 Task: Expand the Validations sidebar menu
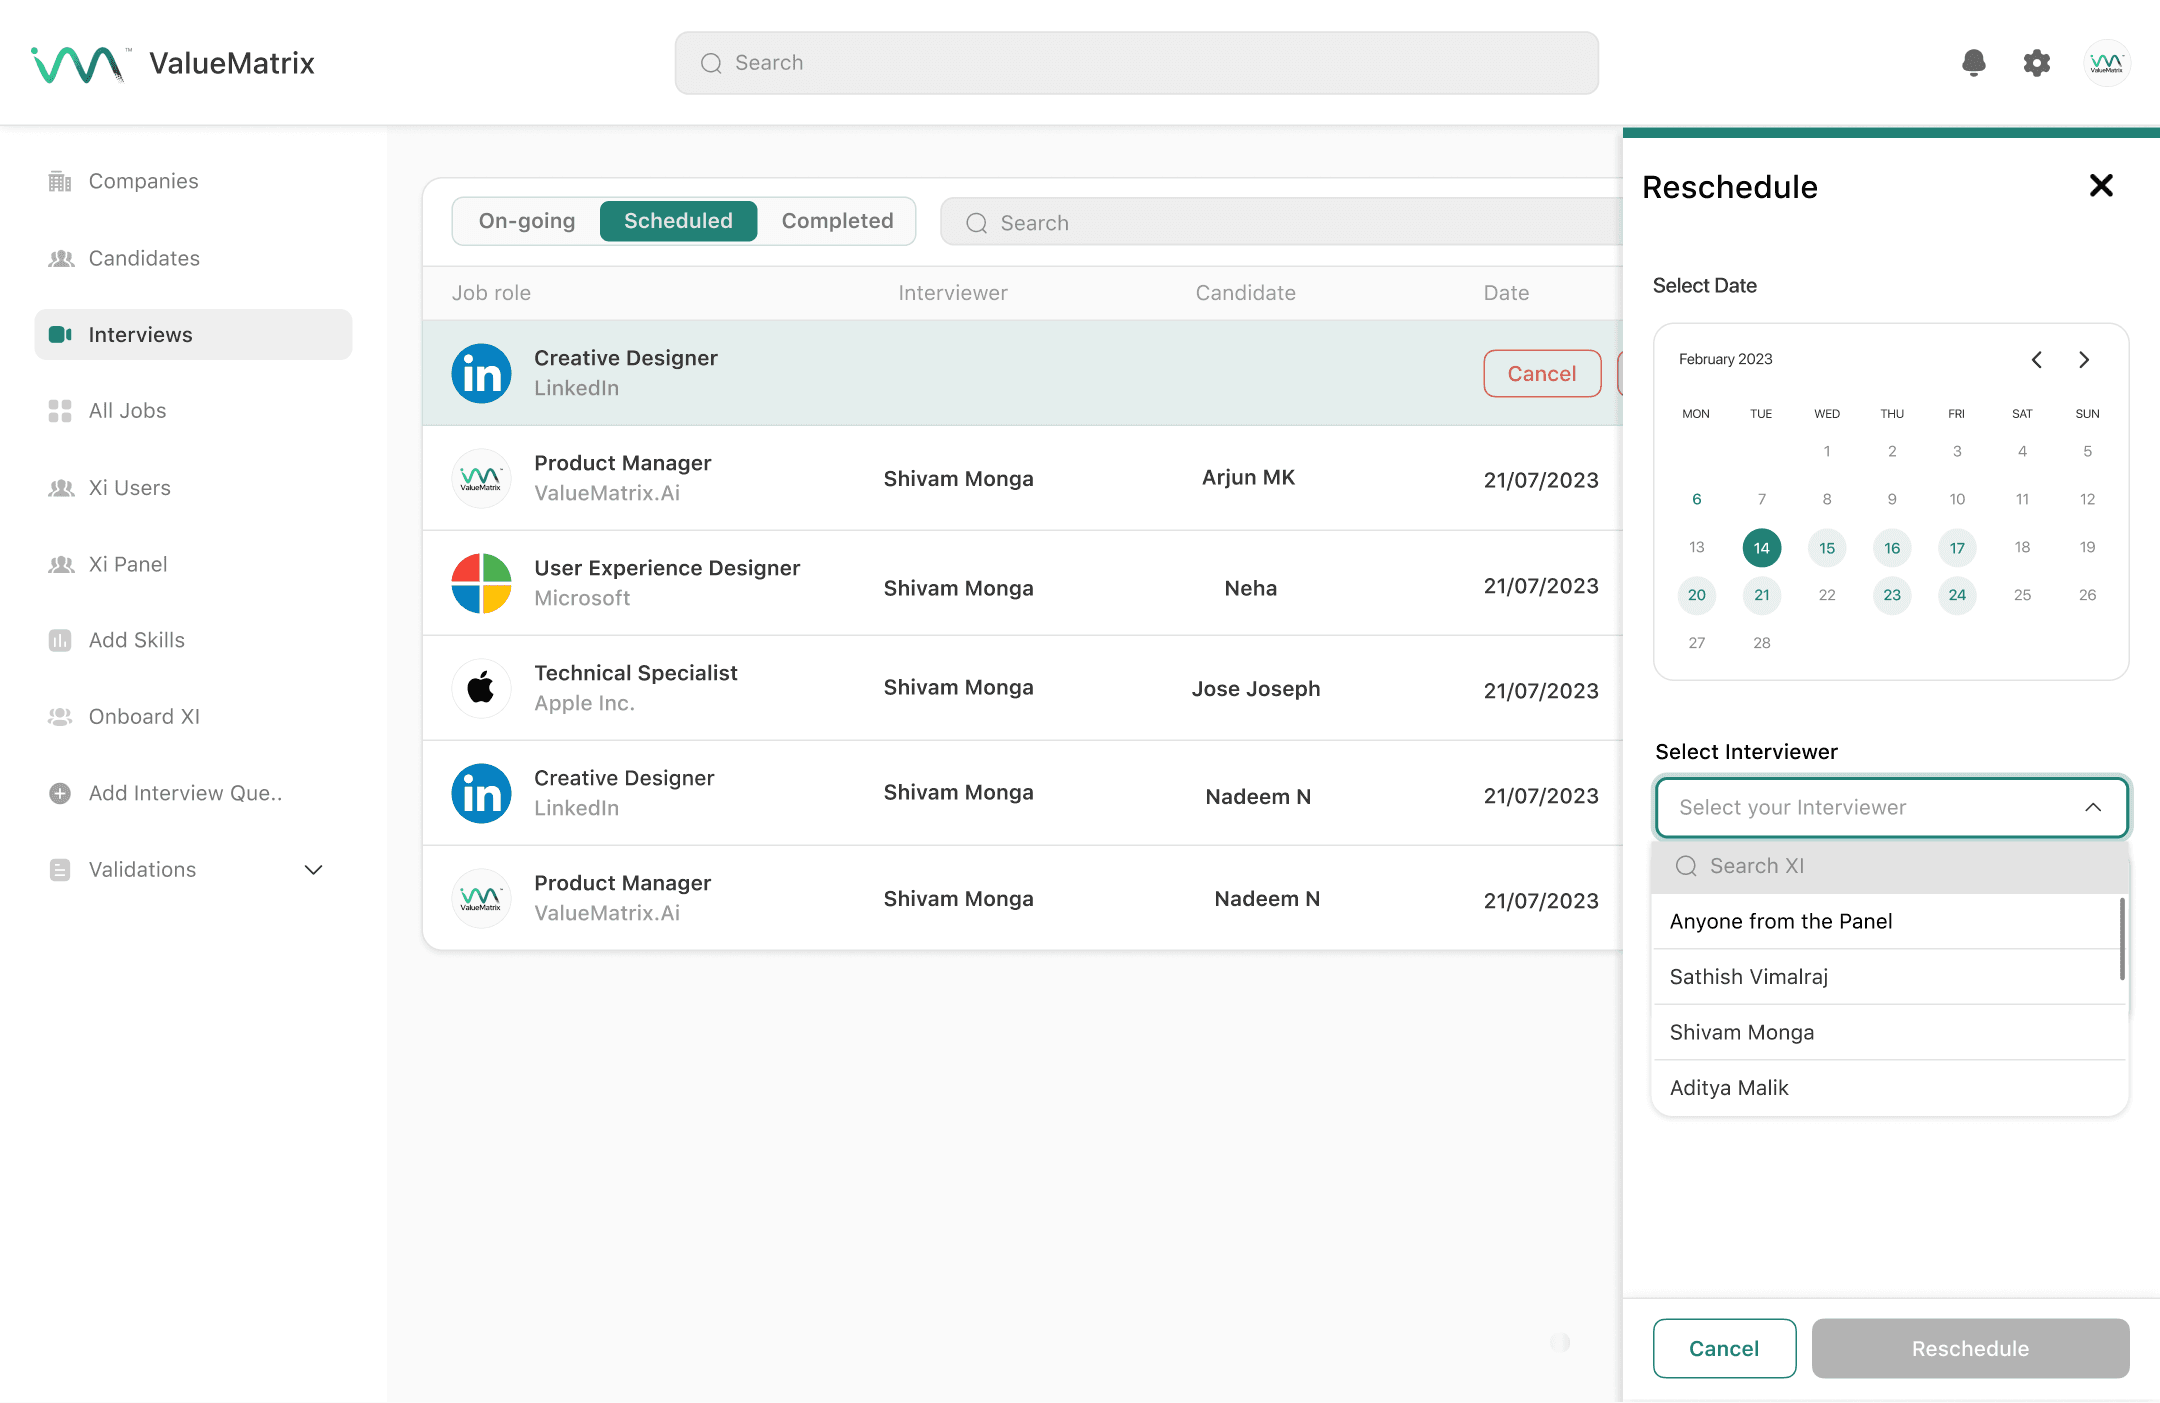(x=313, y=870)
